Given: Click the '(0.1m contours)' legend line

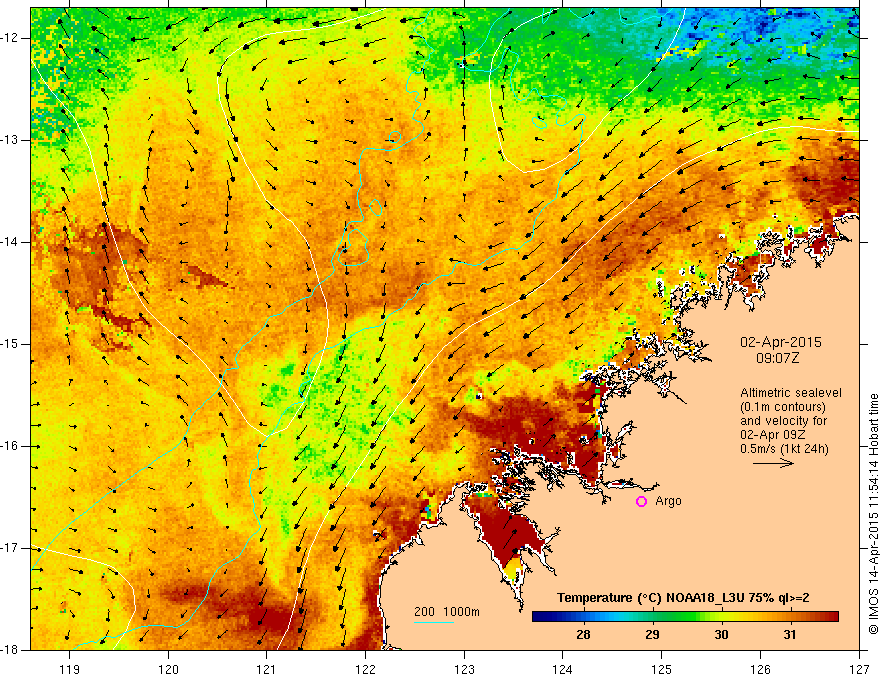Looking at the screenshot, I should (x=783, y=407).
